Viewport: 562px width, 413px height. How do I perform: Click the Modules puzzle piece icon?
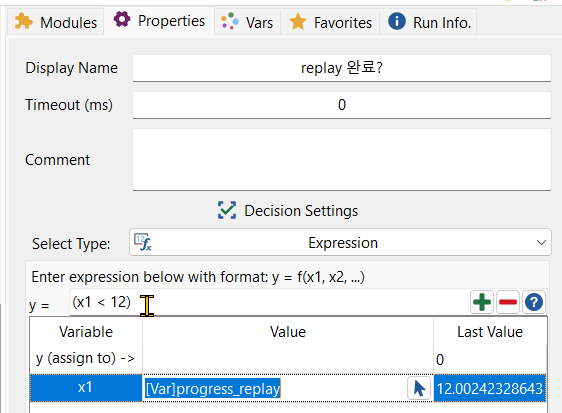(x=24, y=22)
